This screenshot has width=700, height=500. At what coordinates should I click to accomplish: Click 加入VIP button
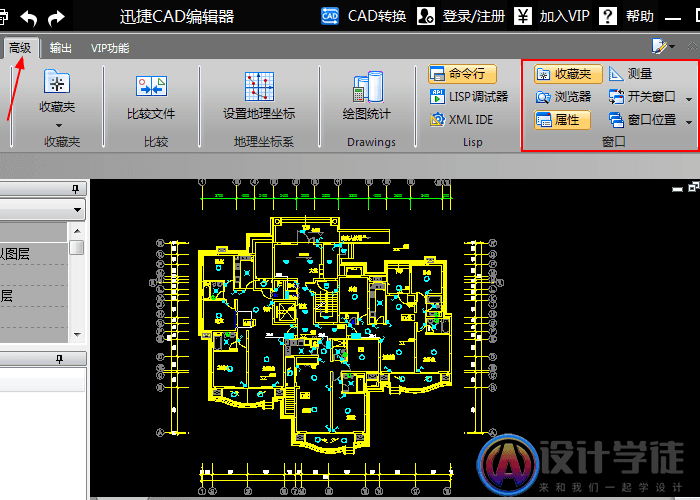click(x=564, y=17)
